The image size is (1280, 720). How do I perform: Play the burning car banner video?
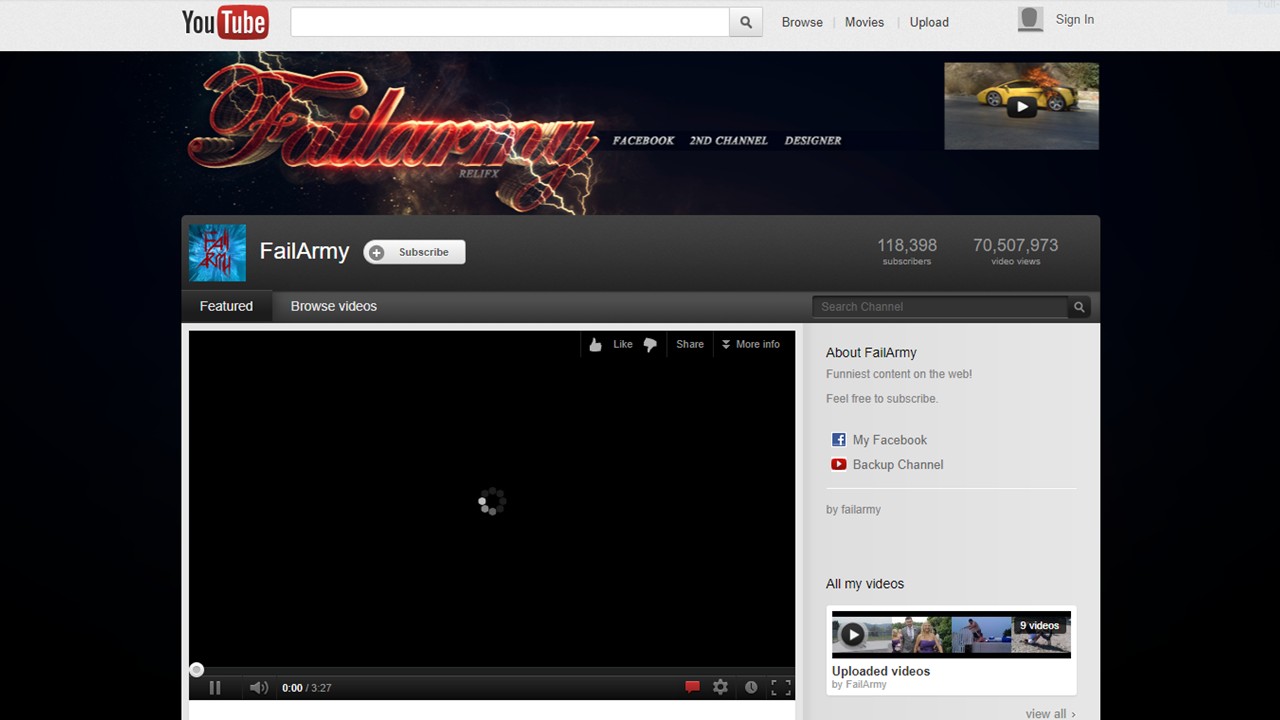click(1021, 106)
